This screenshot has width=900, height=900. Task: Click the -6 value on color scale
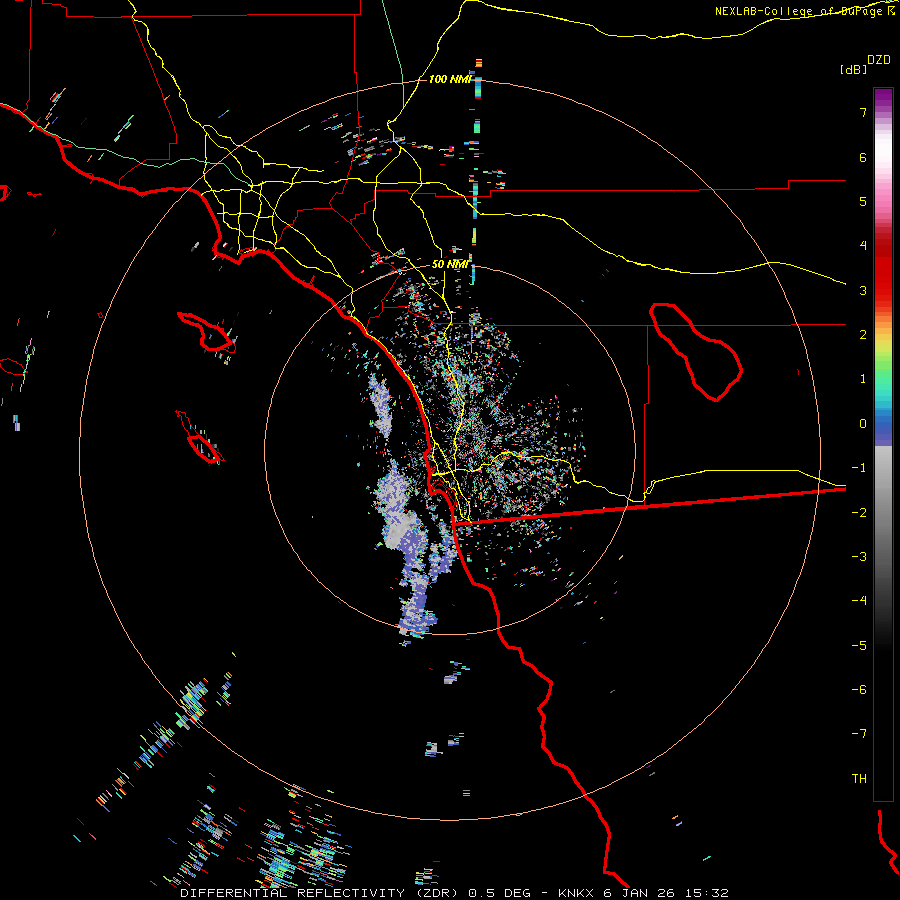pos(859,689)
